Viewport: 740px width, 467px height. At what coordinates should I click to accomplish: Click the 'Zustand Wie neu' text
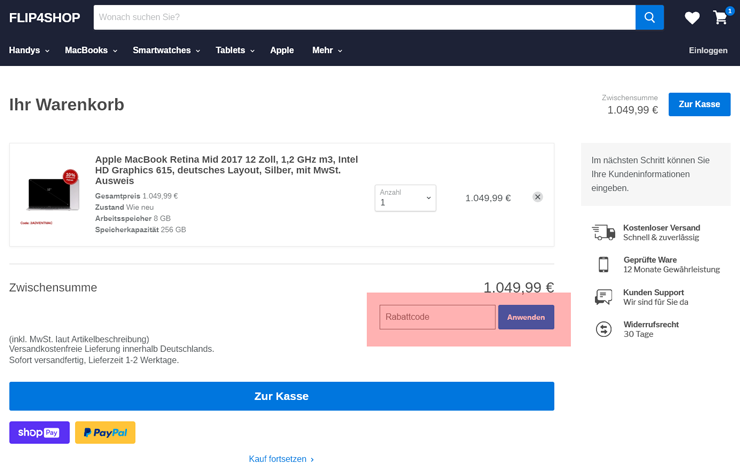click(124, 207)
